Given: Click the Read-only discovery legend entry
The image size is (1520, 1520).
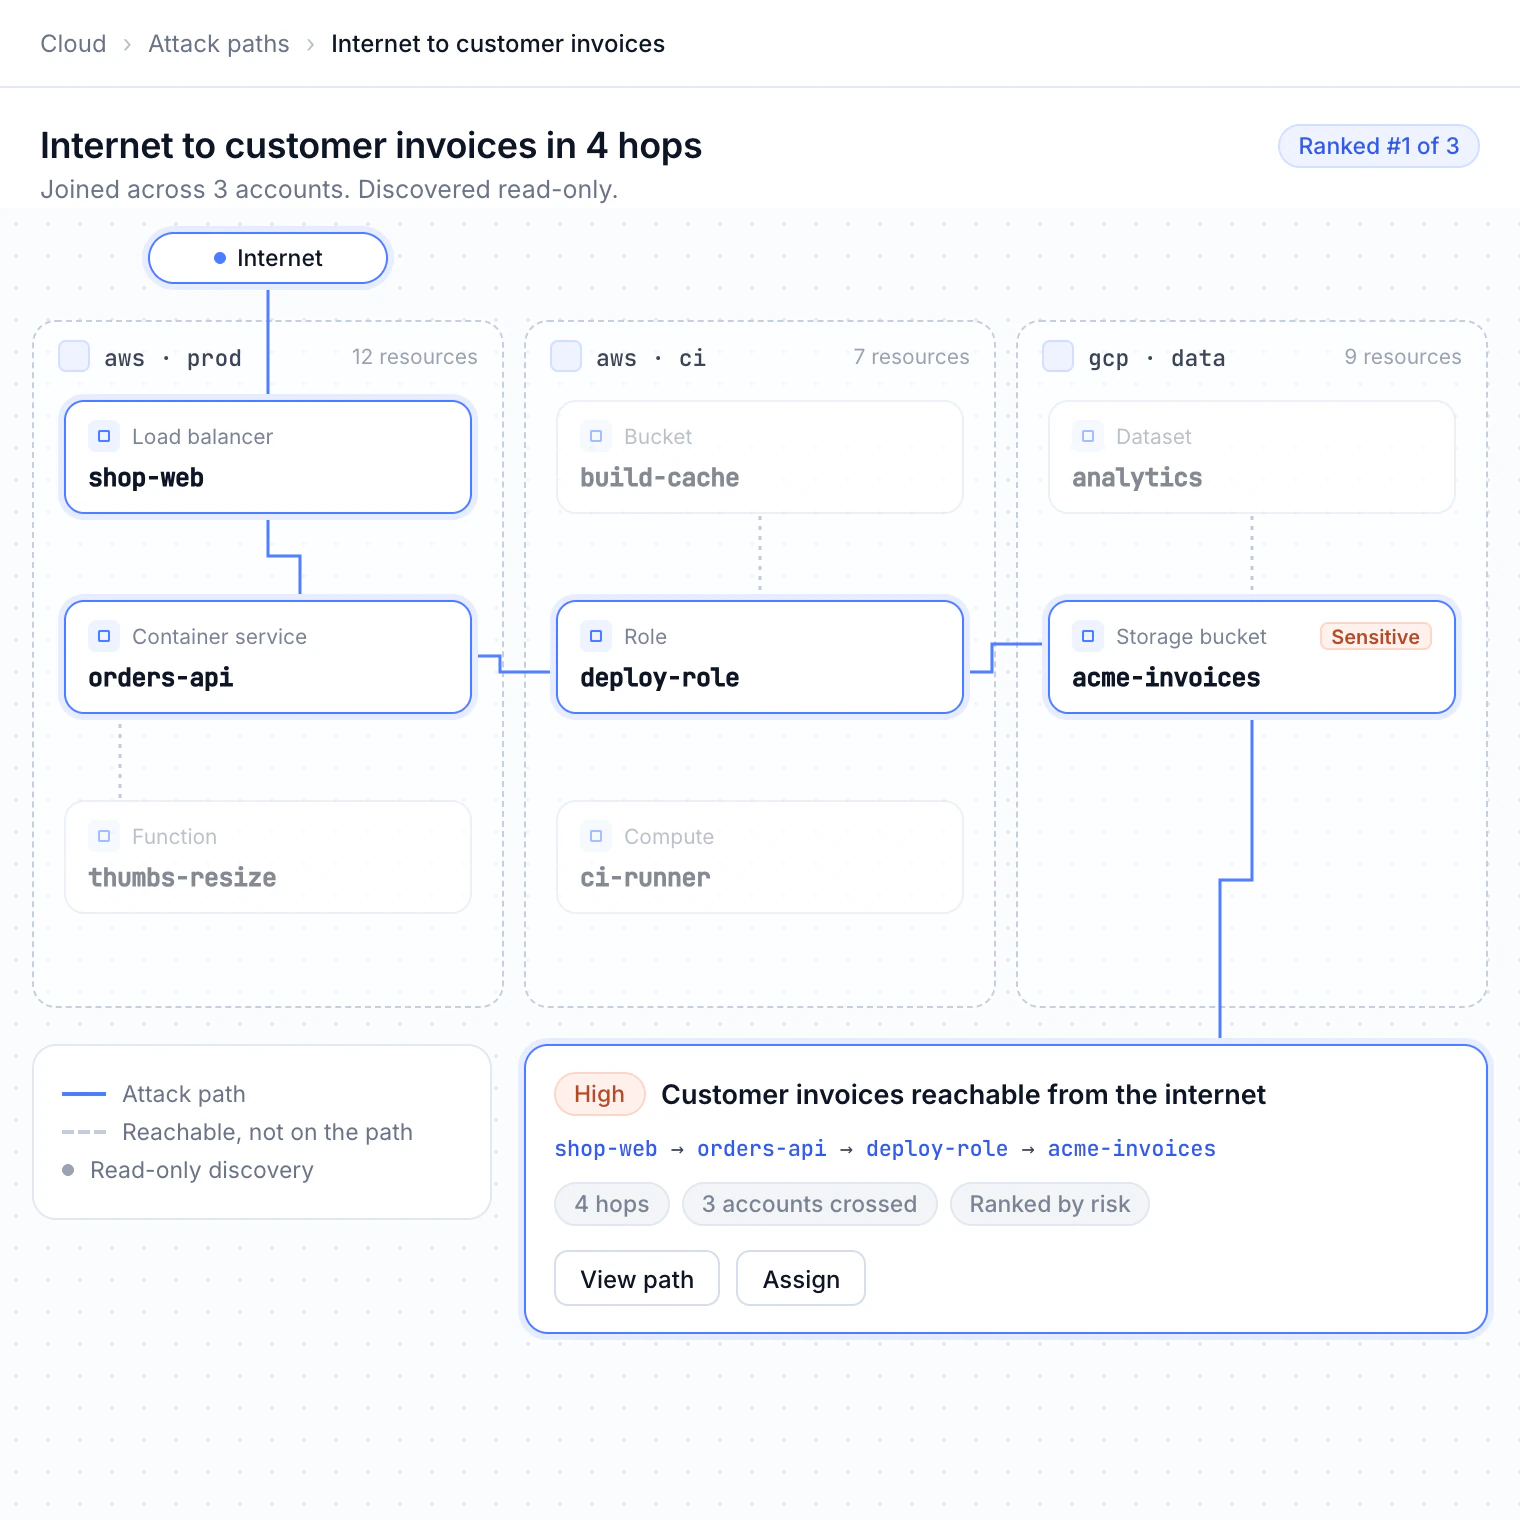Looking at the screenshot, I should [x=188, y=1170].
